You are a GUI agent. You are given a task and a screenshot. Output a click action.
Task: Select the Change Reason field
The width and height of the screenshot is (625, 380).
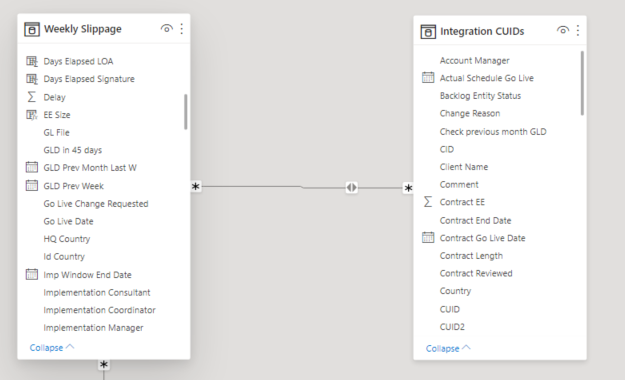coord(470,113)
